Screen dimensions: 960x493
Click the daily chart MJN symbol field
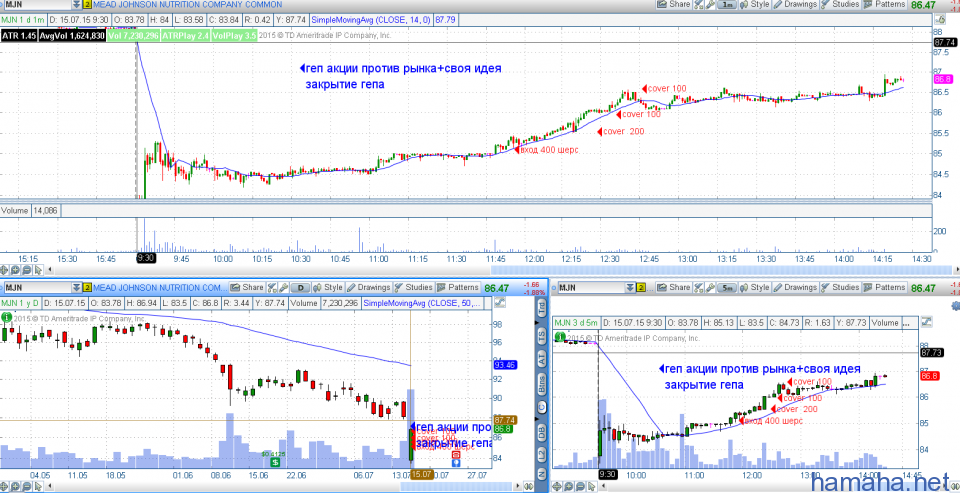point(38,287)
